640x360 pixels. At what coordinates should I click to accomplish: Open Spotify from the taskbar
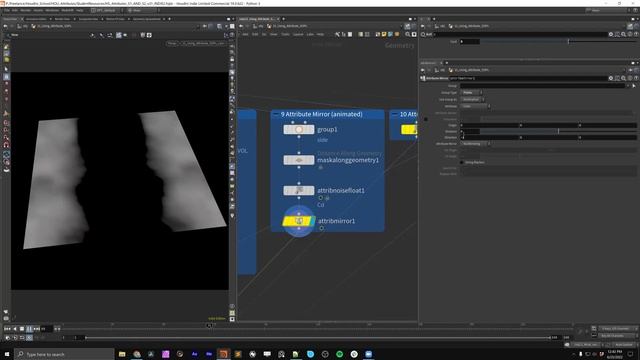pyautogui.click(x=340, y=354)
